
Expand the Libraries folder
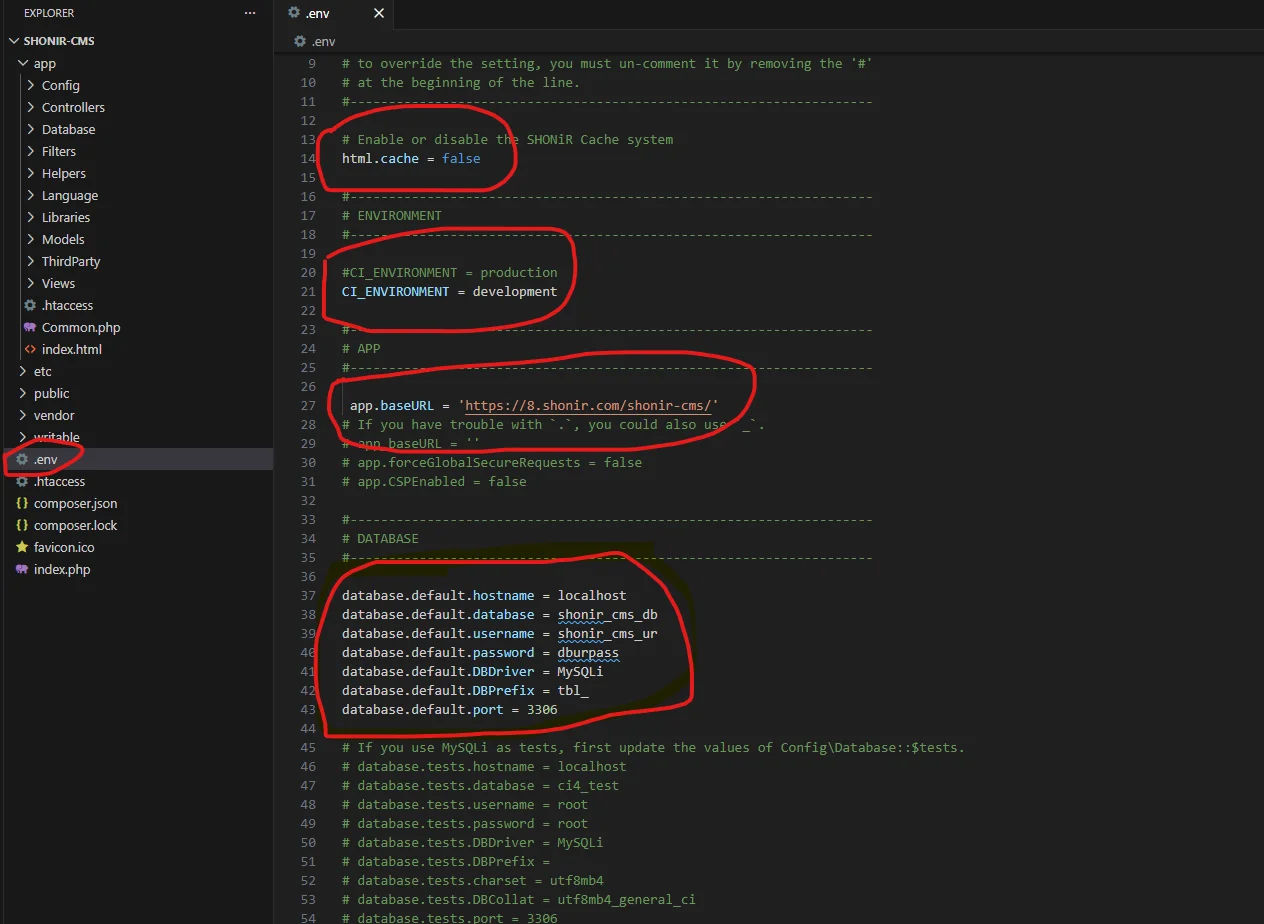[31, 217]
